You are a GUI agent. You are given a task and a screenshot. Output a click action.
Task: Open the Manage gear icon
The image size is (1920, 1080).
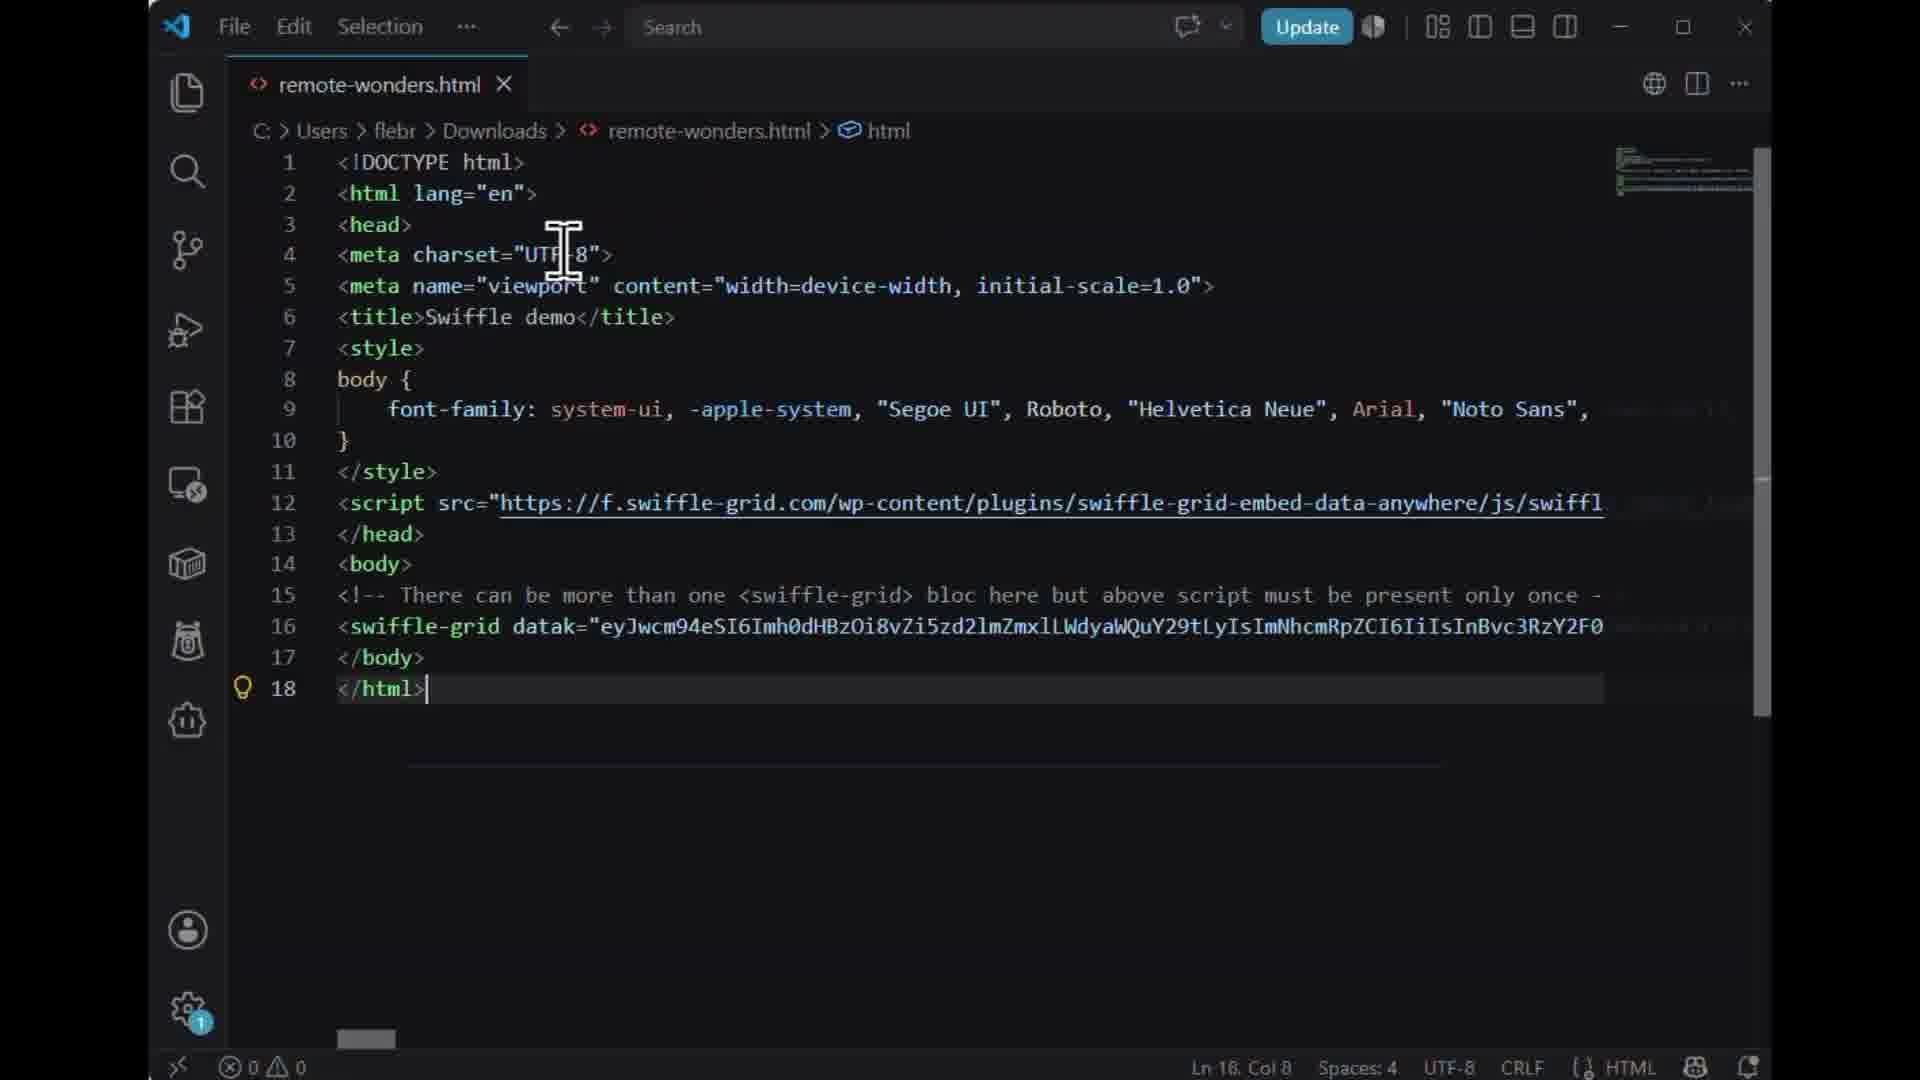(187, 1009)
